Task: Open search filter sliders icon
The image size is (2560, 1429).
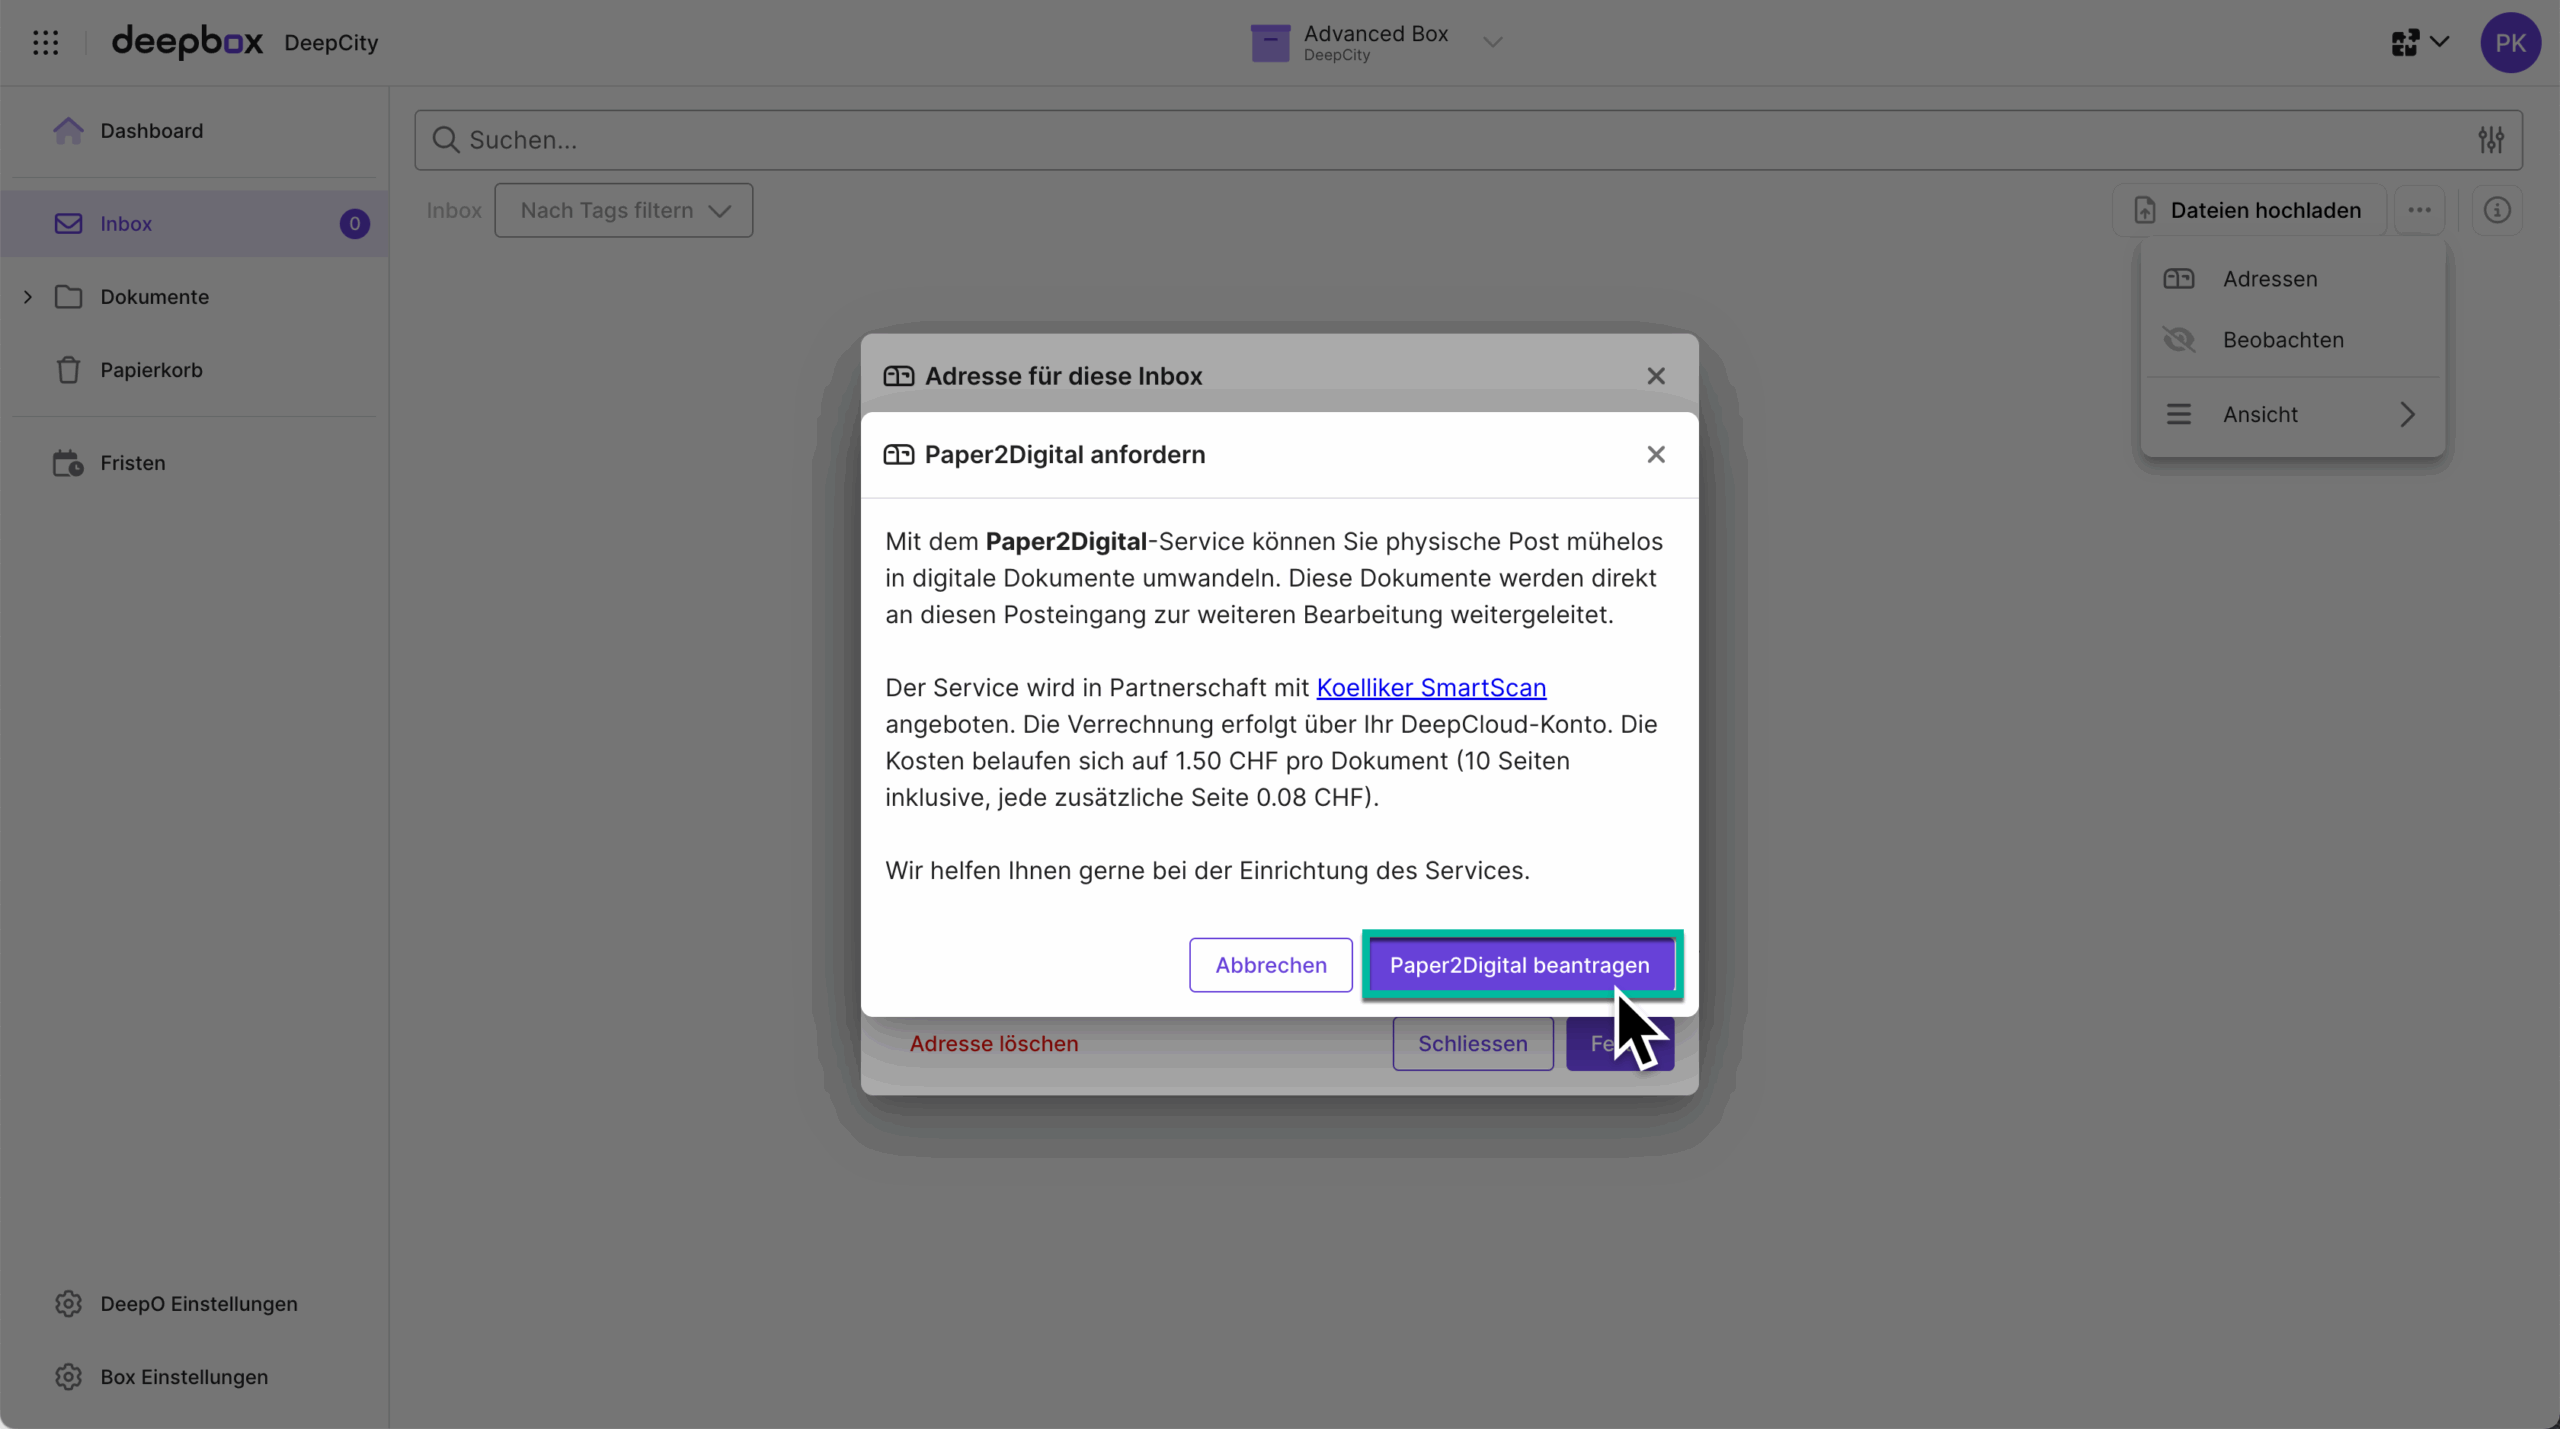Action: (2491, 140)
